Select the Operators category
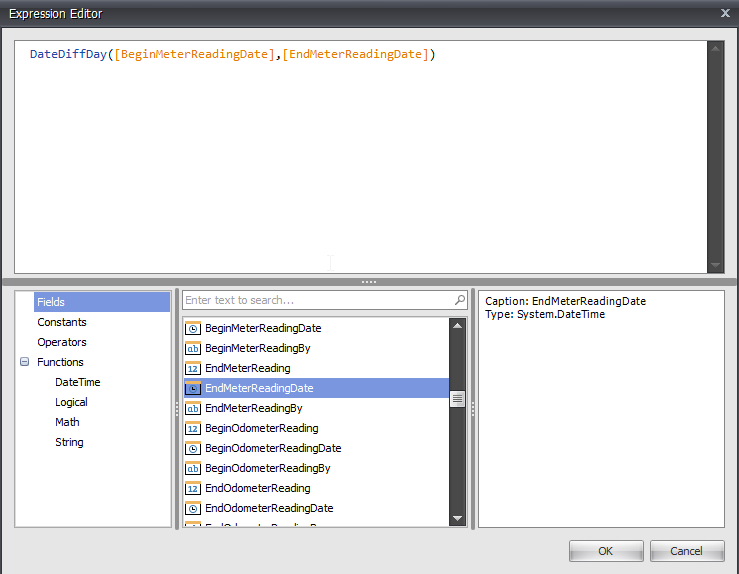 click(62, 342)
